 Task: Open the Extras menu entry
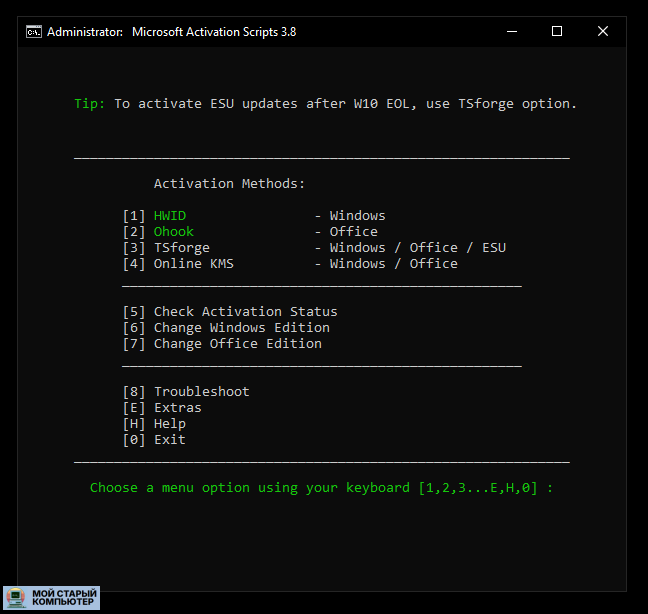[177, 408]
